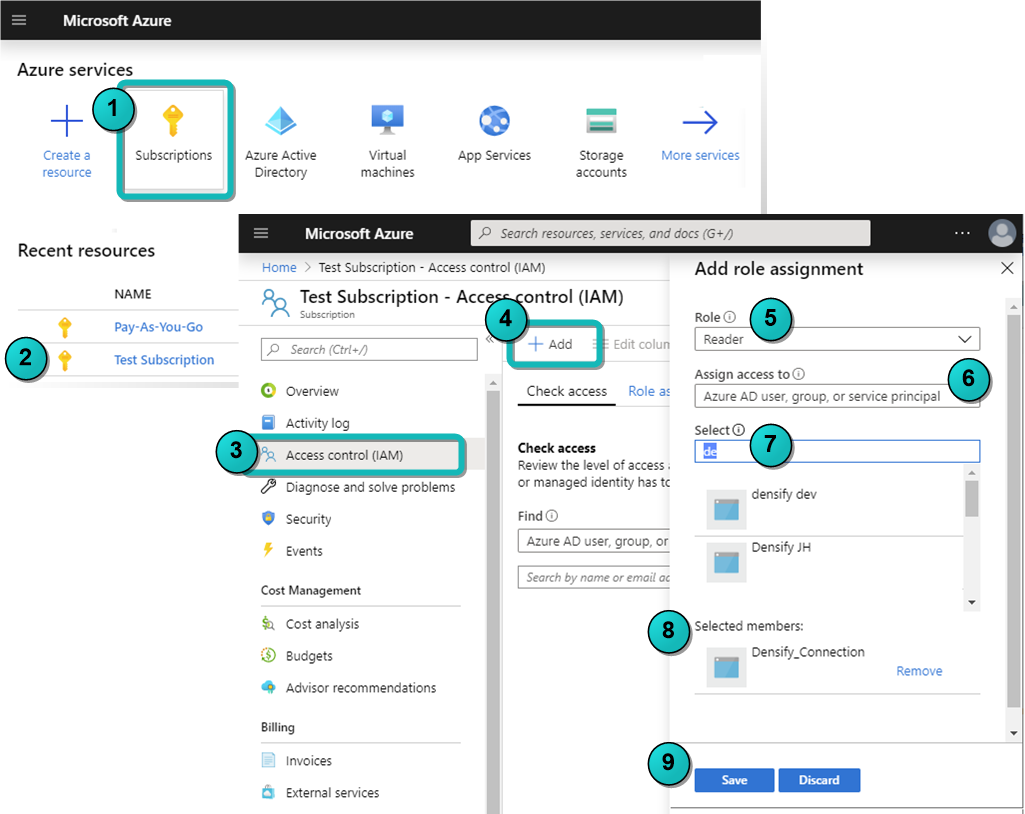Click the Invoices document icon
Image resolution: width=1025 pixels, height=814 pixels.
[268, 760]
